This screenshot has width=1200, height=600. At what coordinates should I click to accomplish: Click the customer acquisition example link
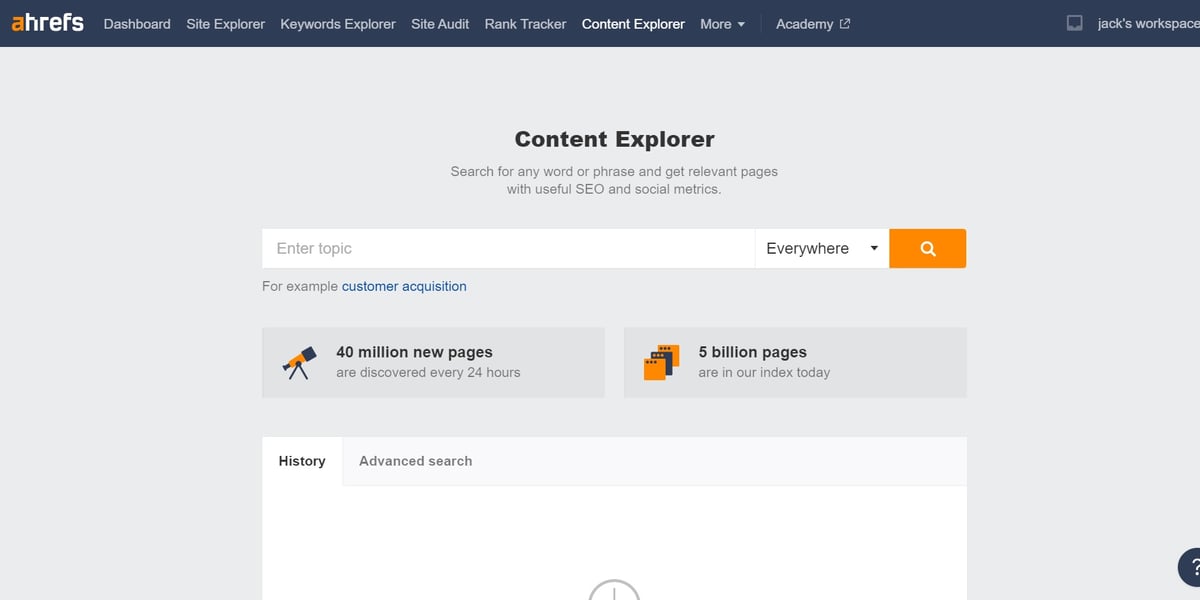(404, 286)
